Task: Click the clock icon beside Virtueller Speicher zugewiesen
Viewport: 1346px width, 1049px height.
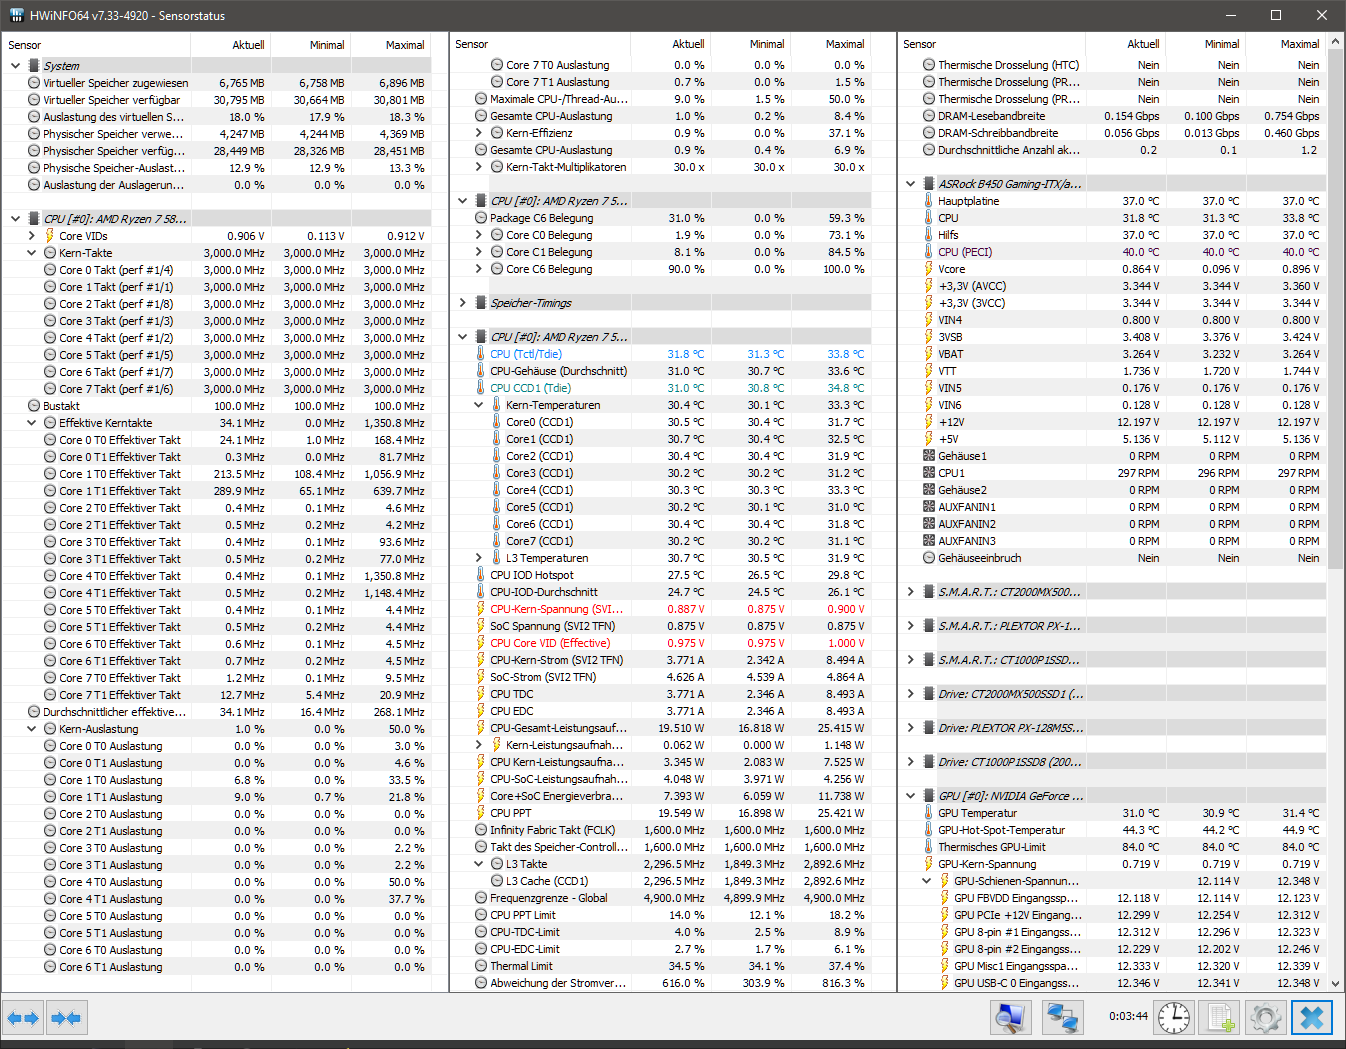Action: coord(34,83)
